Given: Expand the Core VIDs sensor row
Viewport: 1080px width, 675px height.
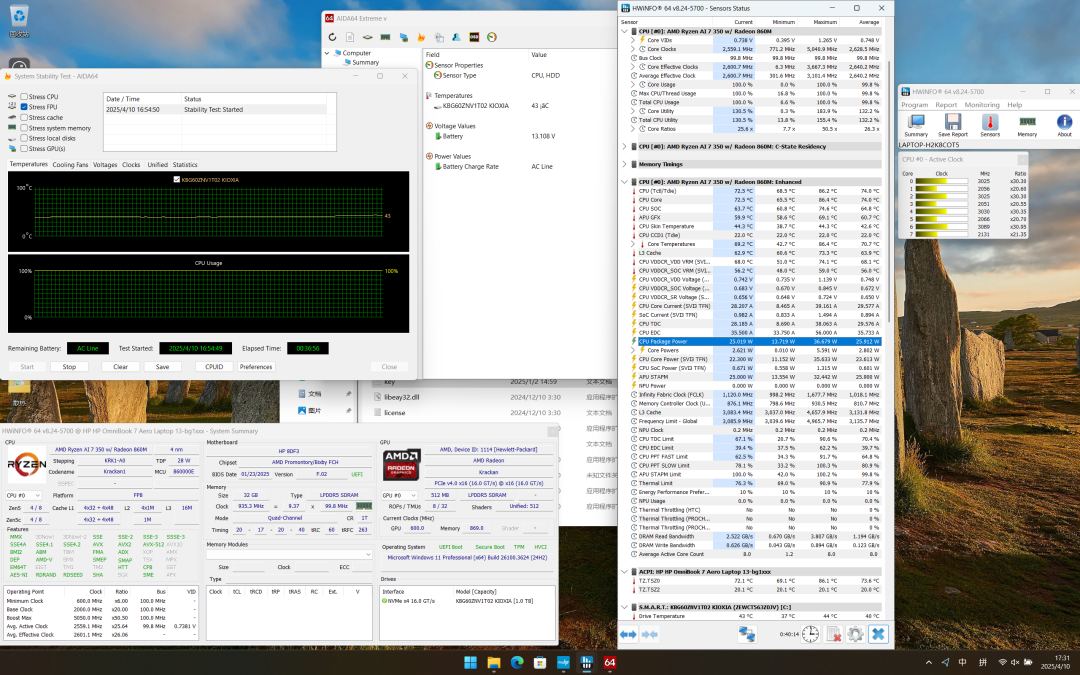Looking at the screenshot, I should pos(633,40).
